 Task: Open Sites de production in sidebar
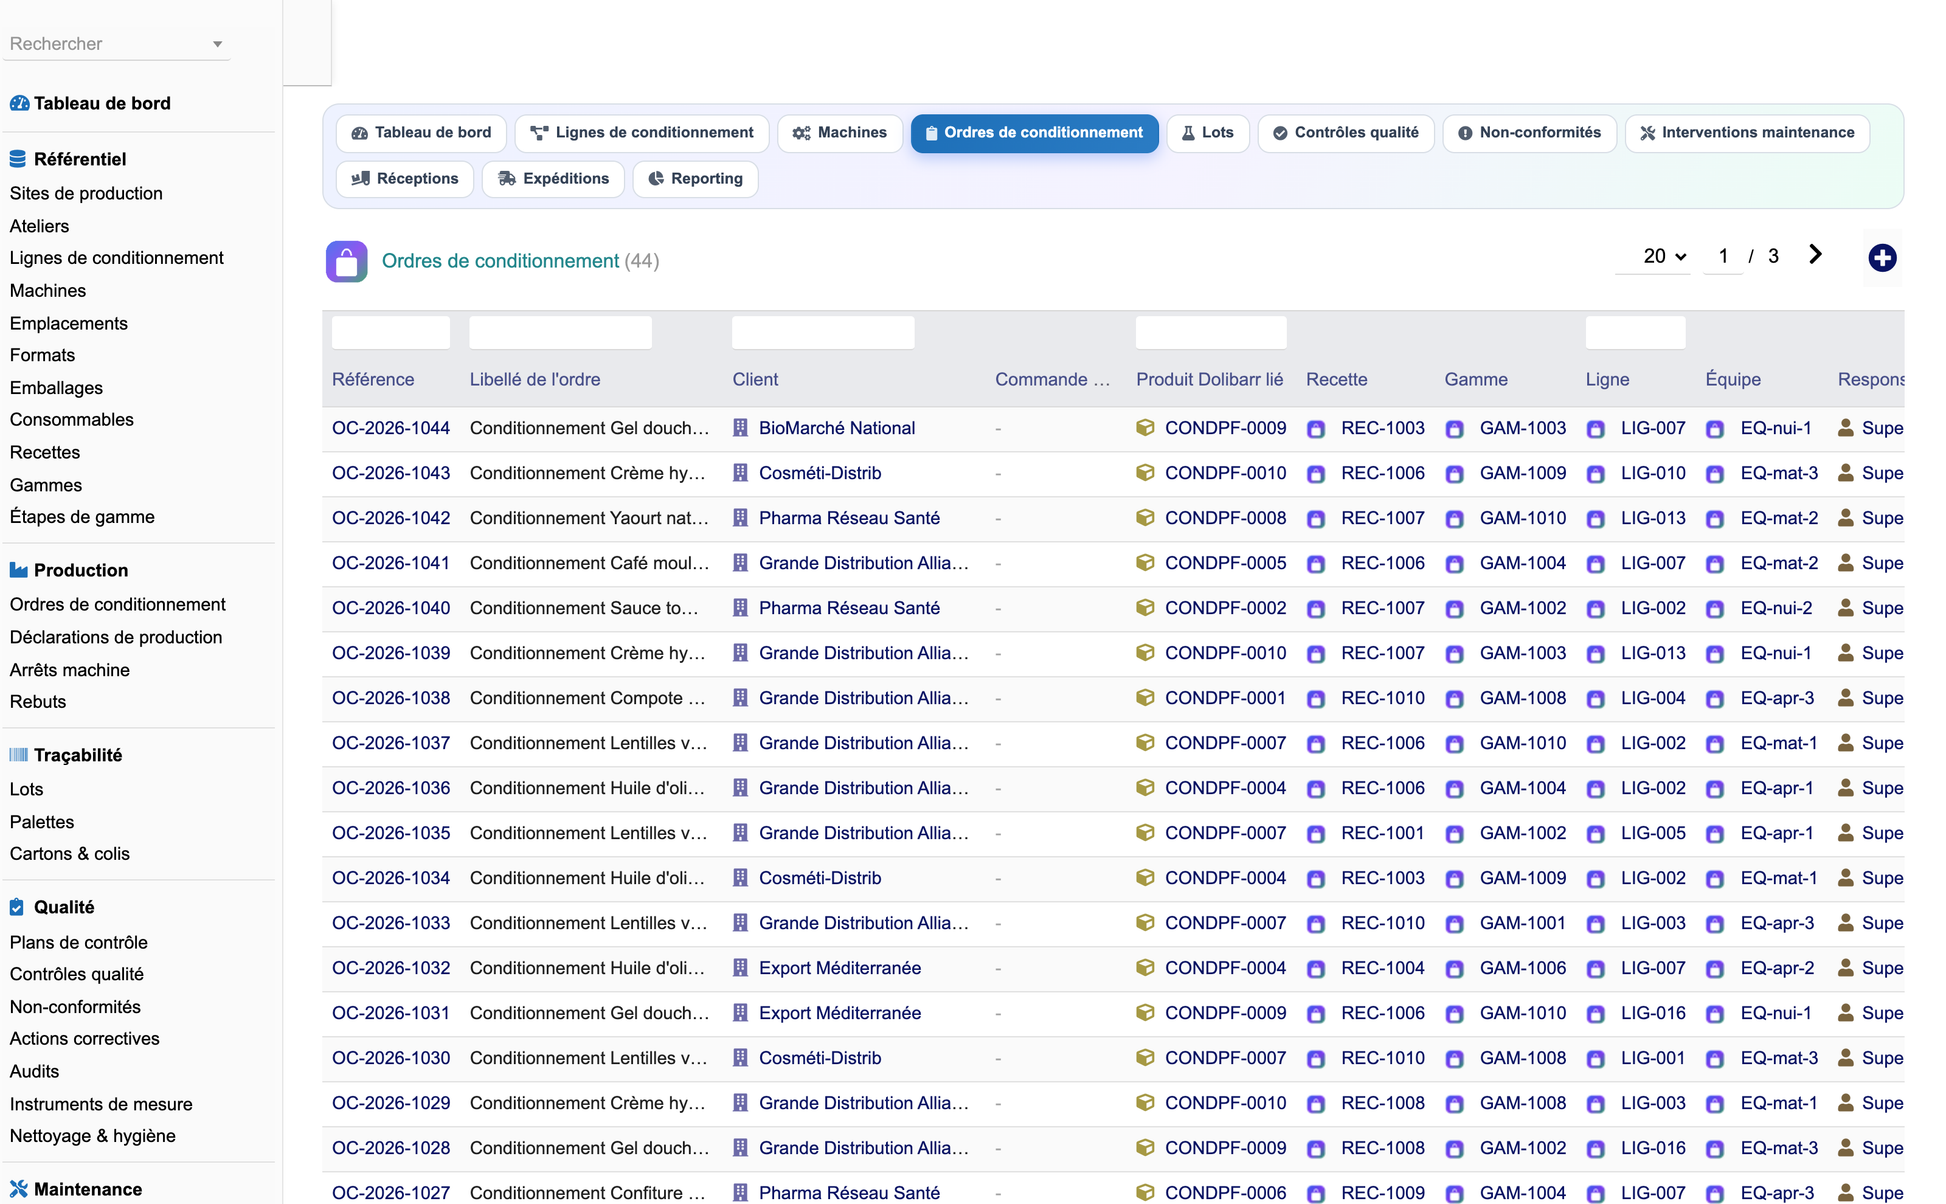pos(86,193)
